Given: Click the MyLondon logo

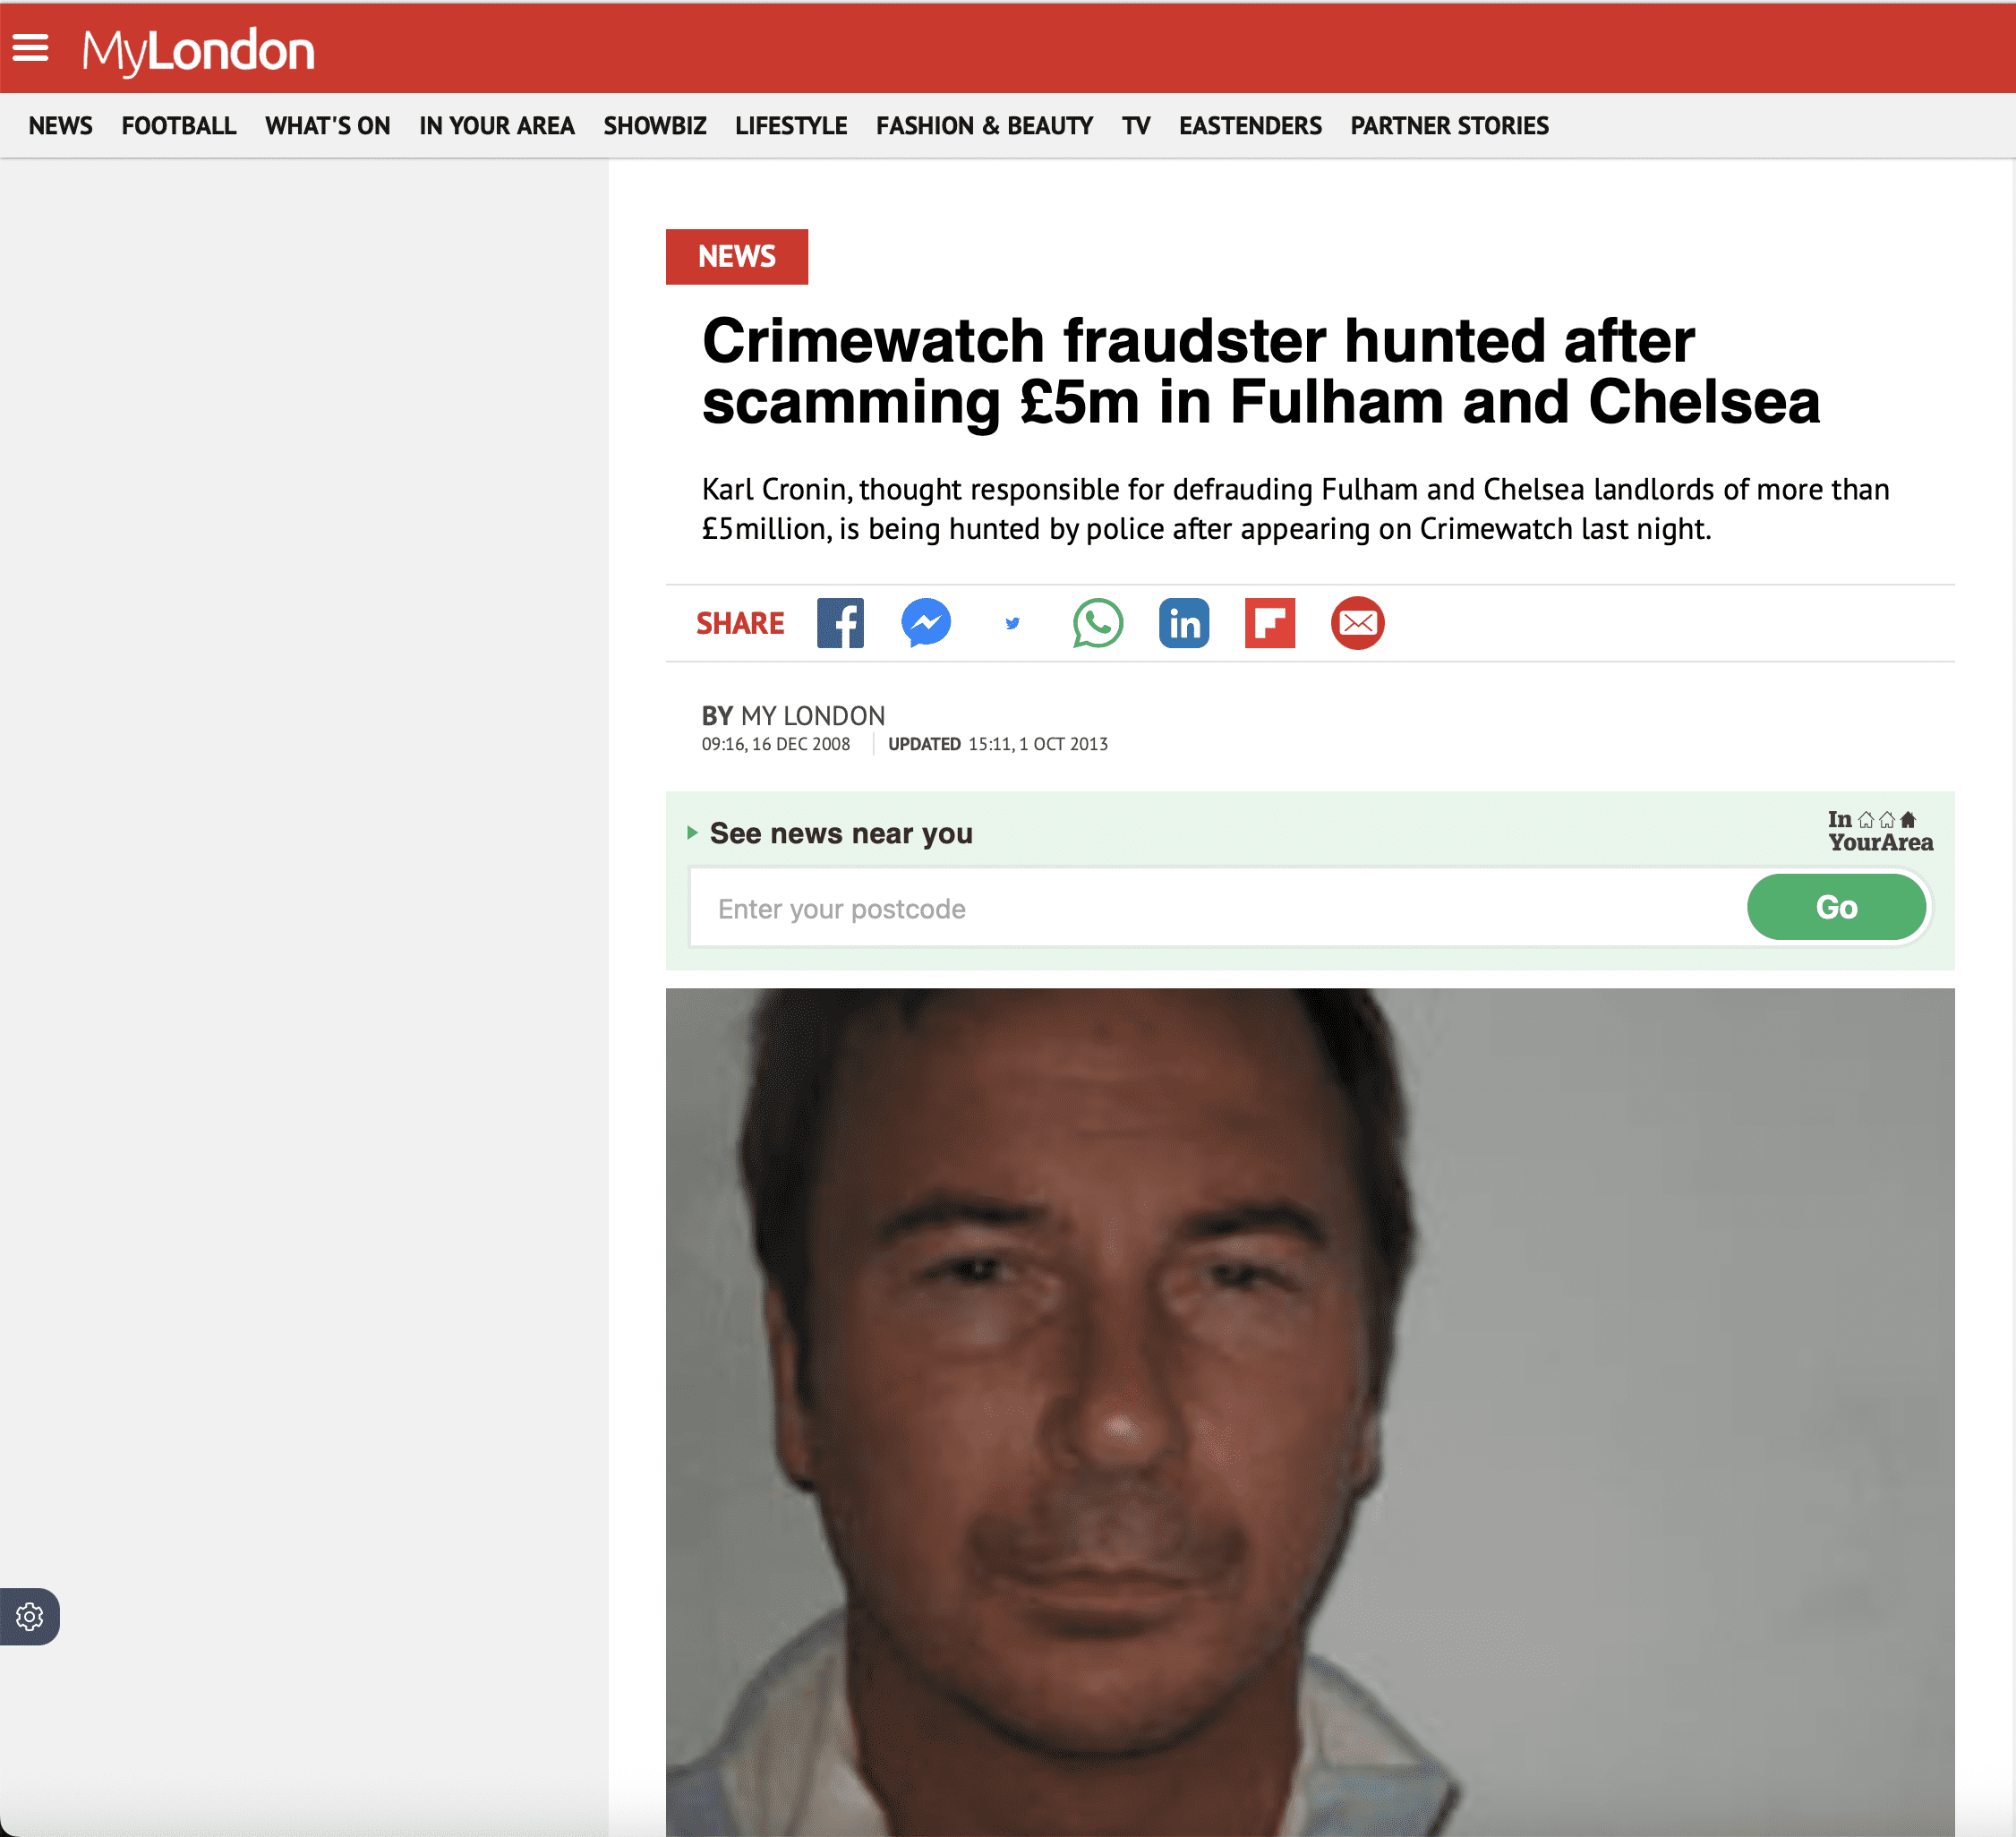Looking at the screenshot, I should point(198,50).
